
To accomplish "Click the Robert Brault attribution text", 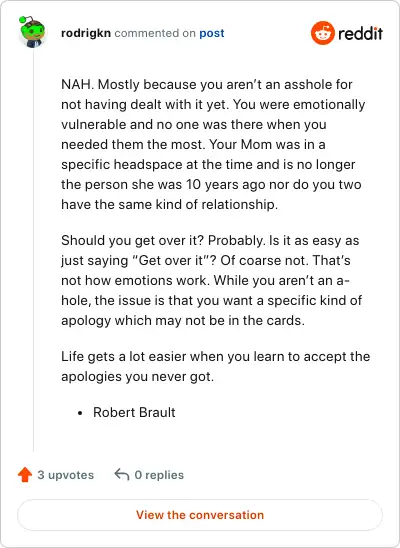I will coord(134,412).
